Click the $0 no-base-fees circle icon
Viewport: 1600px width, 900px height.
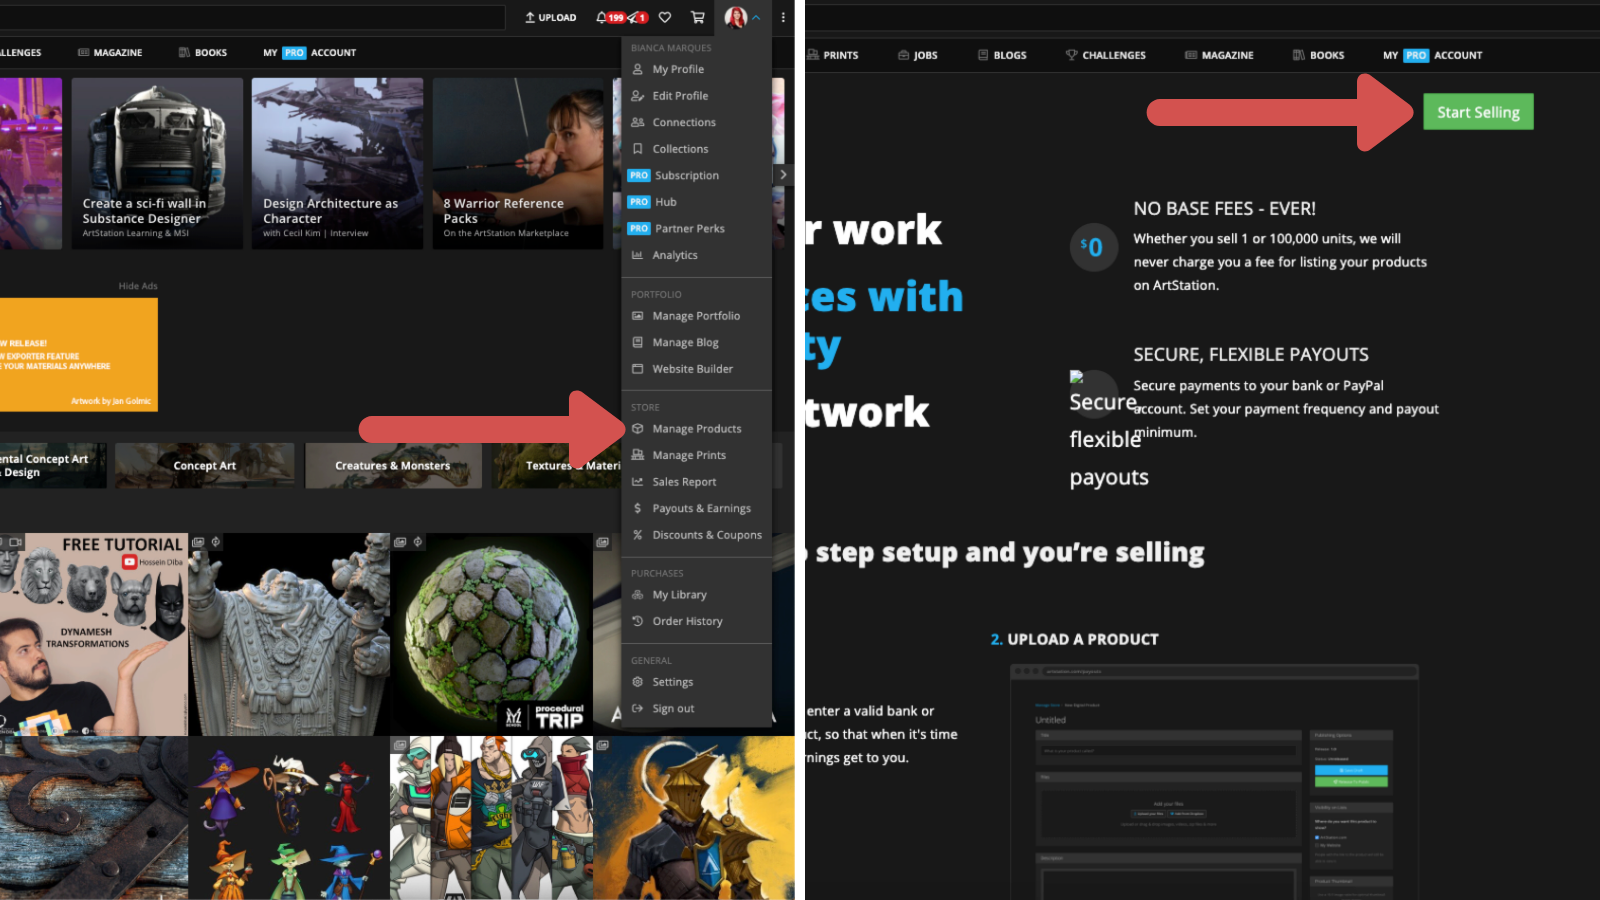click(x=1093, y=247)
